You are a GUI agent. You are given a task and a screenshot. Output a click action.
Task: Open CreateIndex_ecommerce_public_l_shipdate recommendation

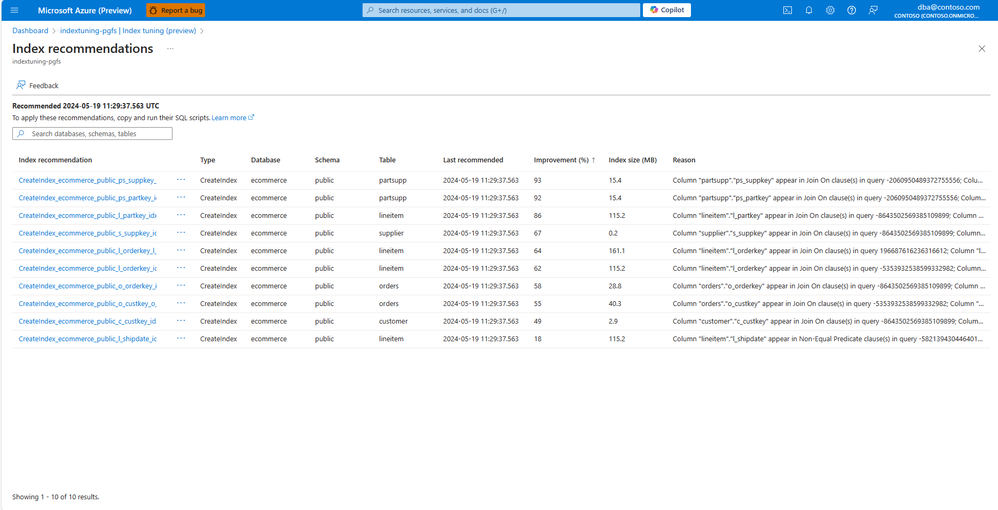point(87,339)
